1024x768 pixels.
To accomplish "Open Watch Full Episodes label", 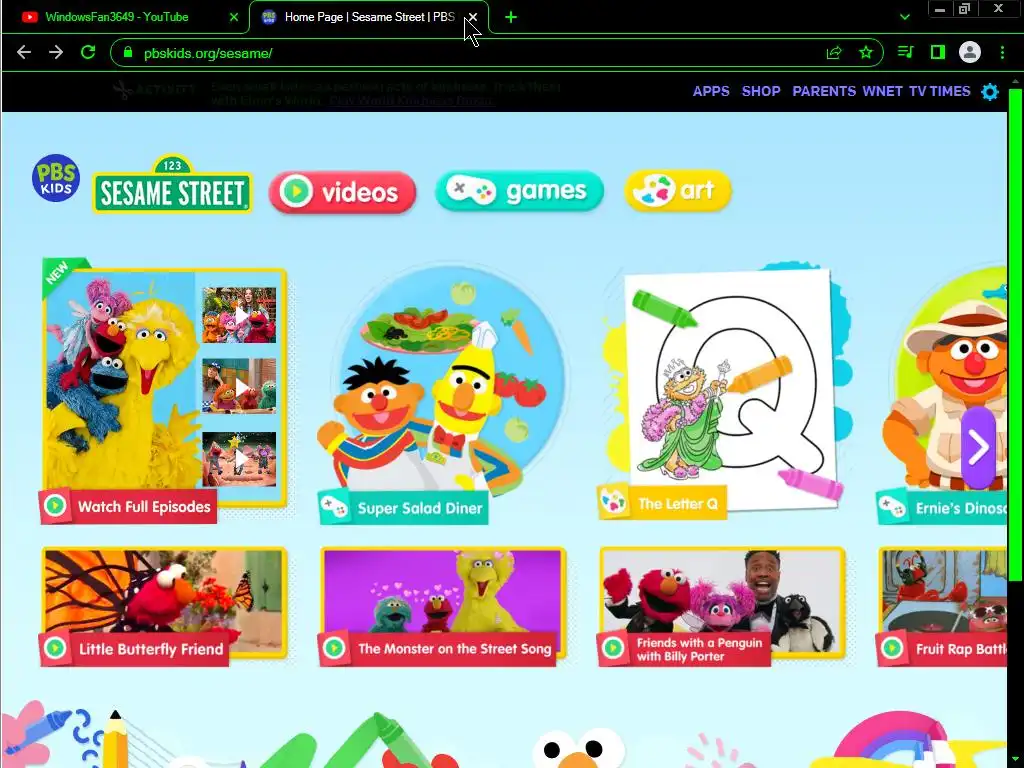I will [129, 506].
